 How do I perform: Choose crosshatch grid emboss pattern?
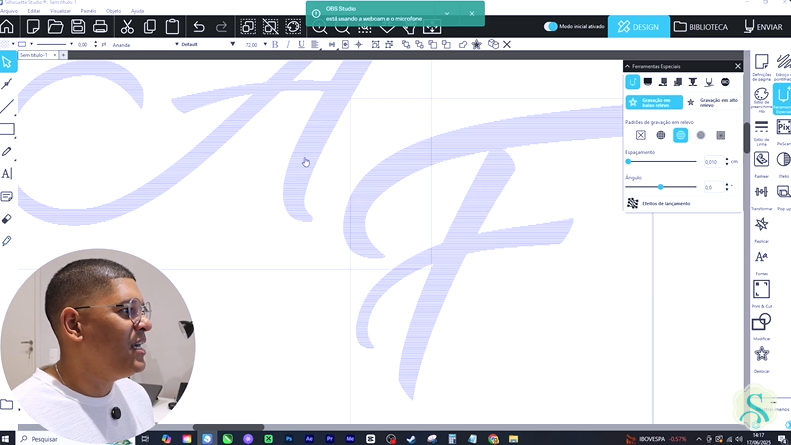coord(660,135)
